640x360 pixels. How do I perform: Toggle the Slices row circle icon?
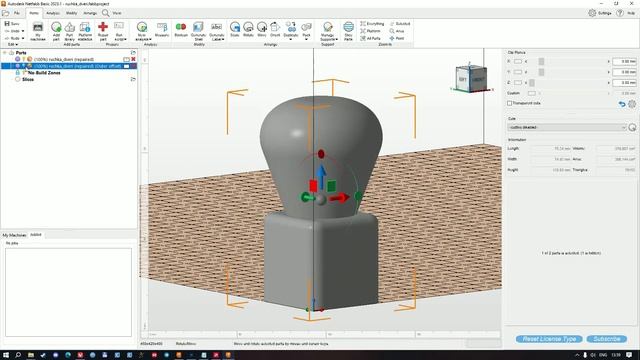(x=18, y=79)
